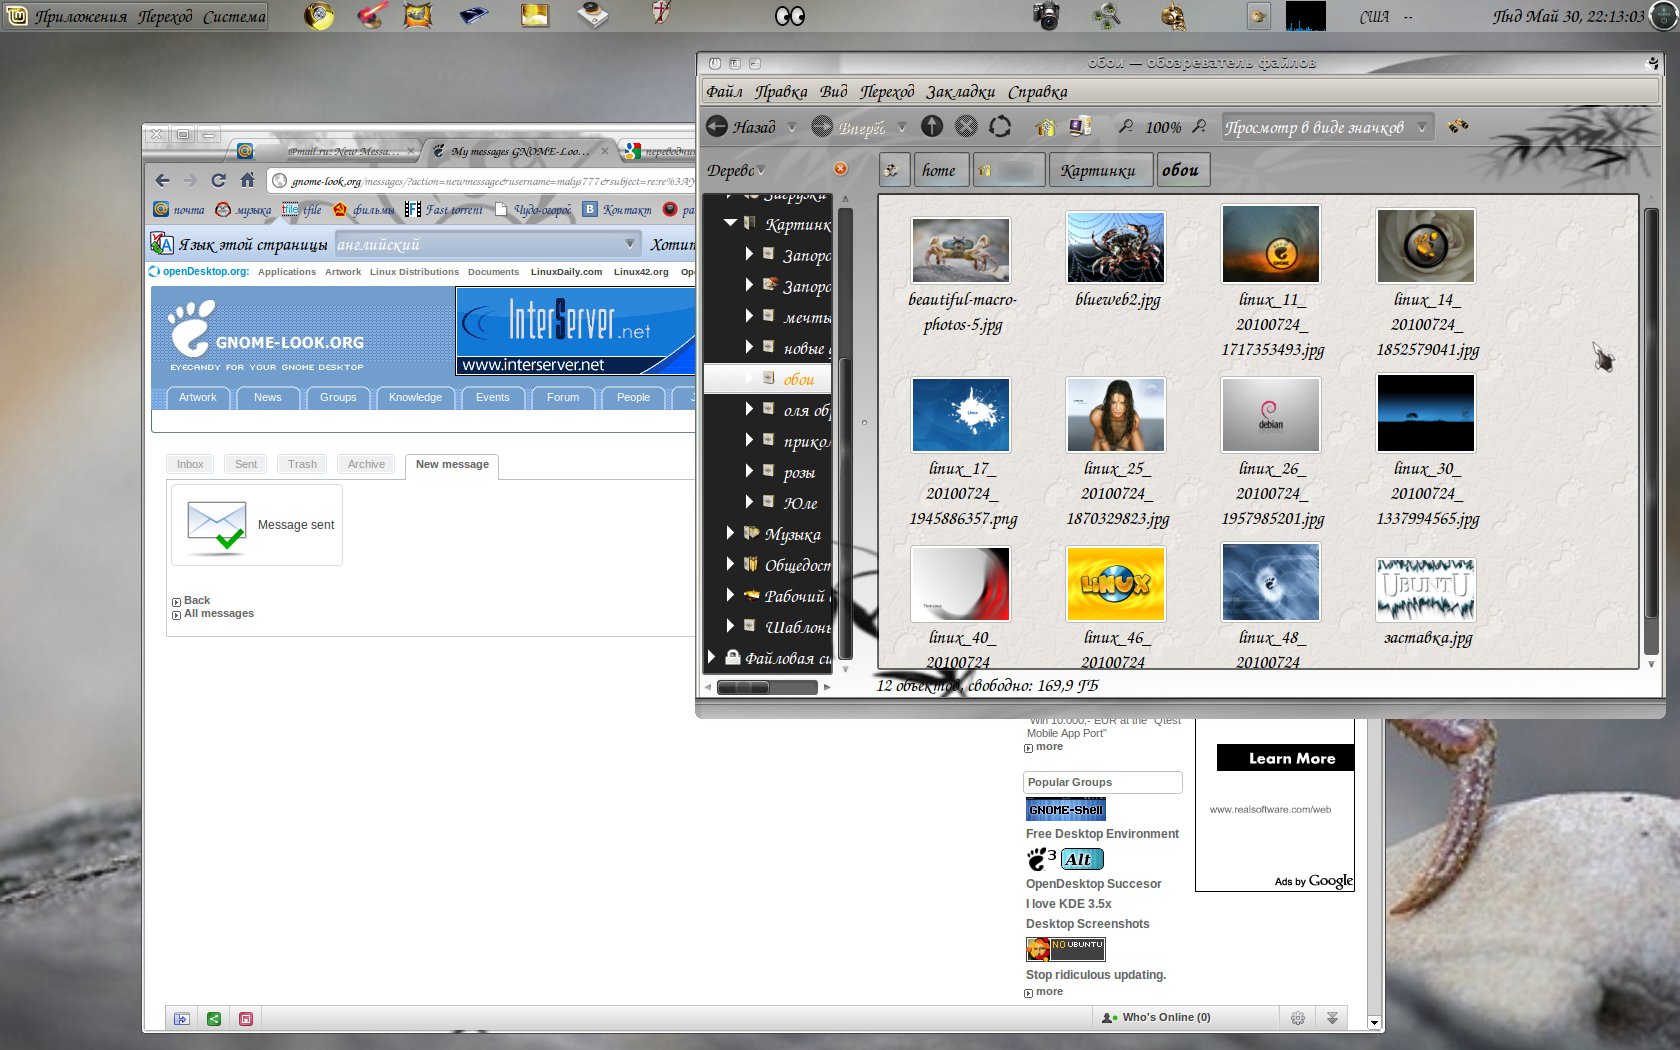Screen dimensions: 1680x1050
Task: Switch to the Archive tab
Action: pos(366,464)
